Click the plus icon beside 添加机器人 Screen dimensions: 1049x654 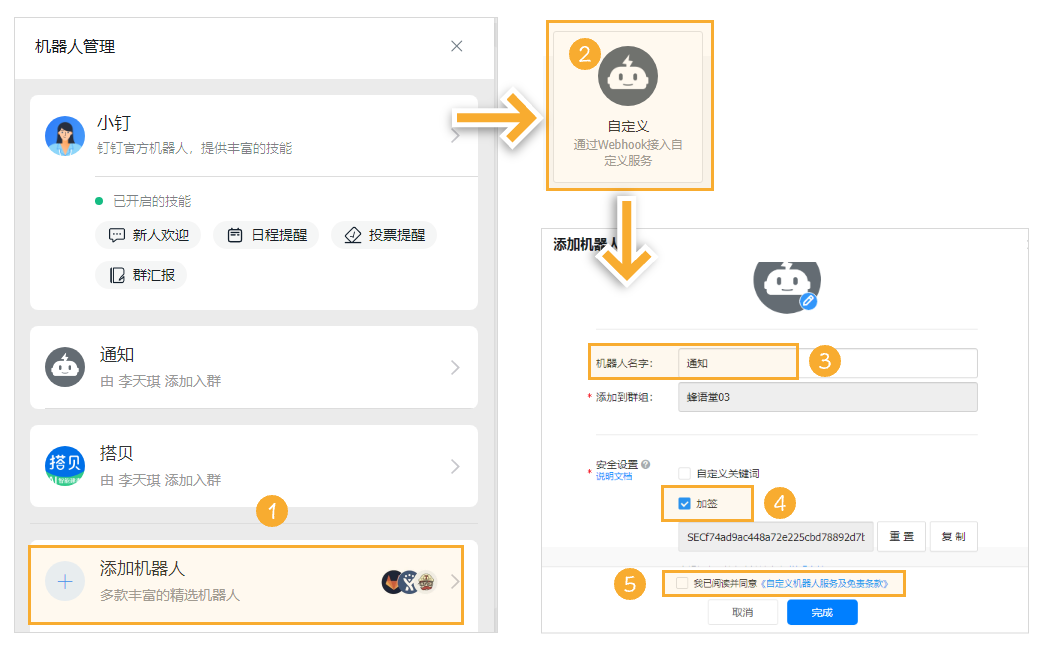click(x=65, y=583)
